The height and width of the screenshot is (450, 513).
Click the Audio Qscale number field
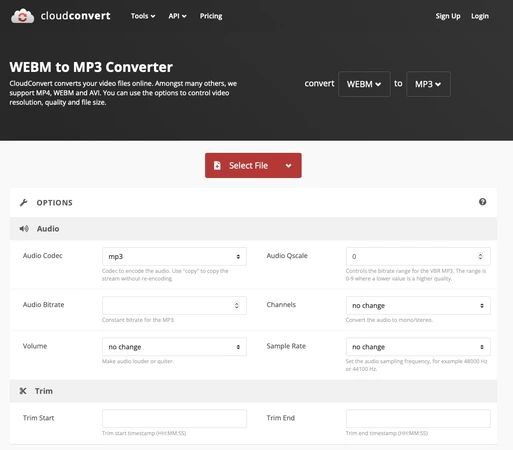[x=418, y=256]
